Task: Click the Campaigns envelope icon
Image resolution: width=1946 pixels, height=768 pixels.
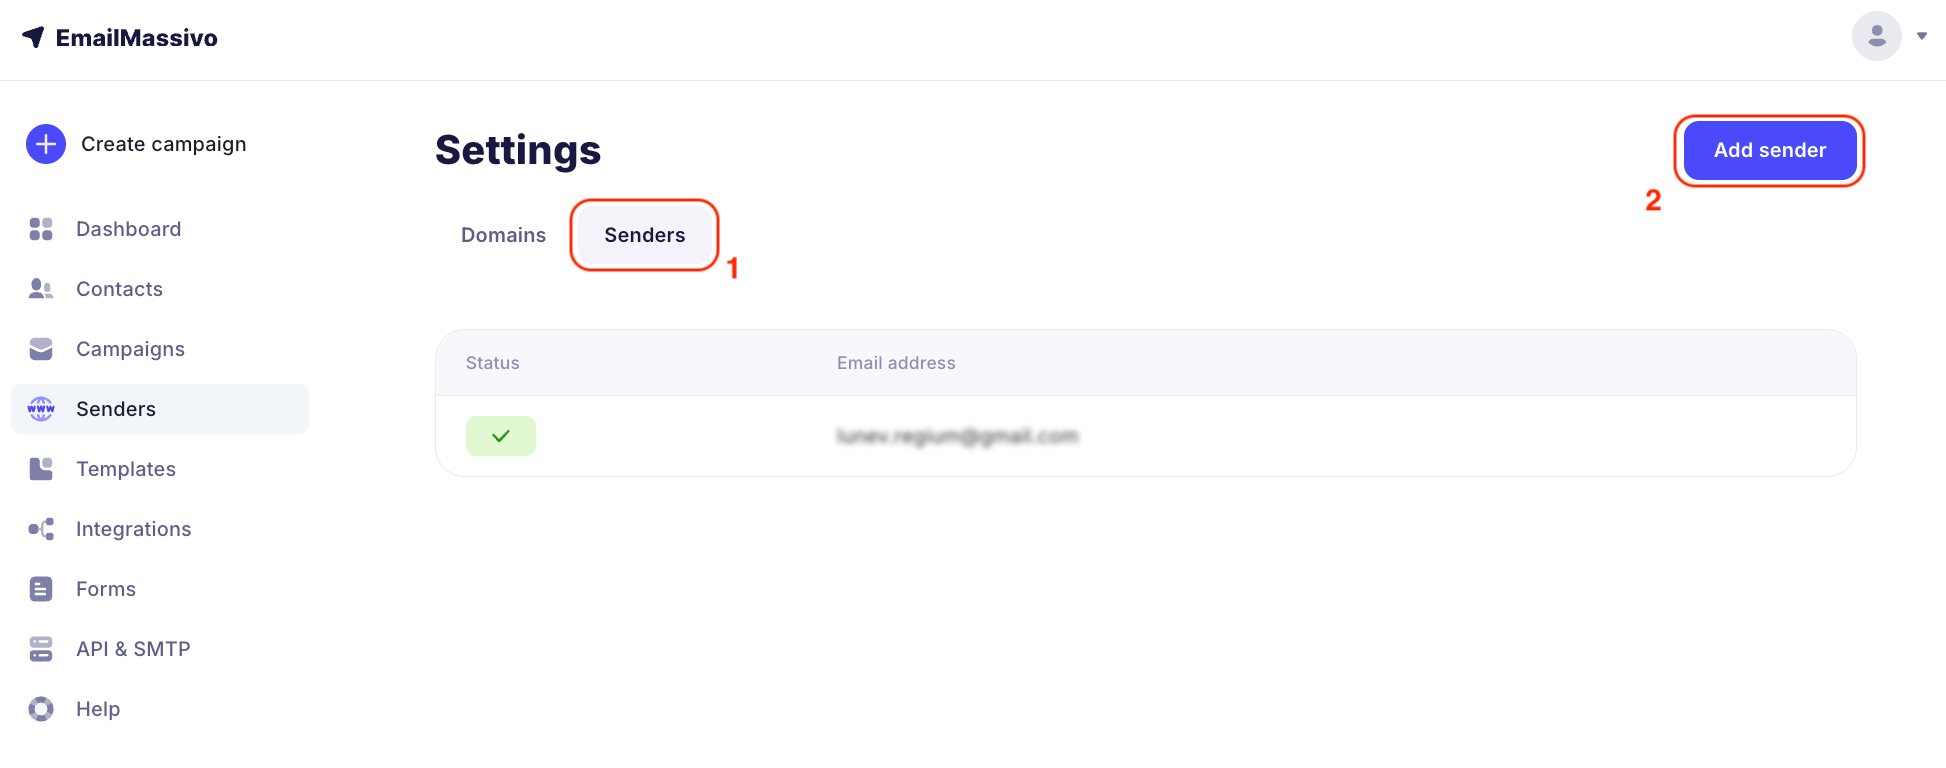Action: coord(41,349)
